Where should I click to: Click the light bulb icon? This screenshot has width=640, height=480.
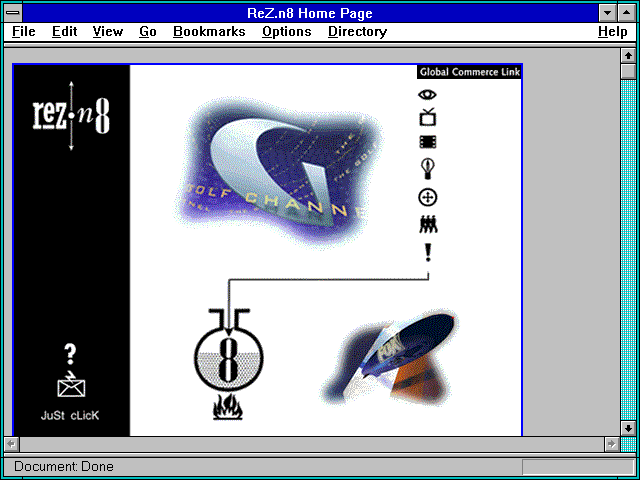(428, 169)
